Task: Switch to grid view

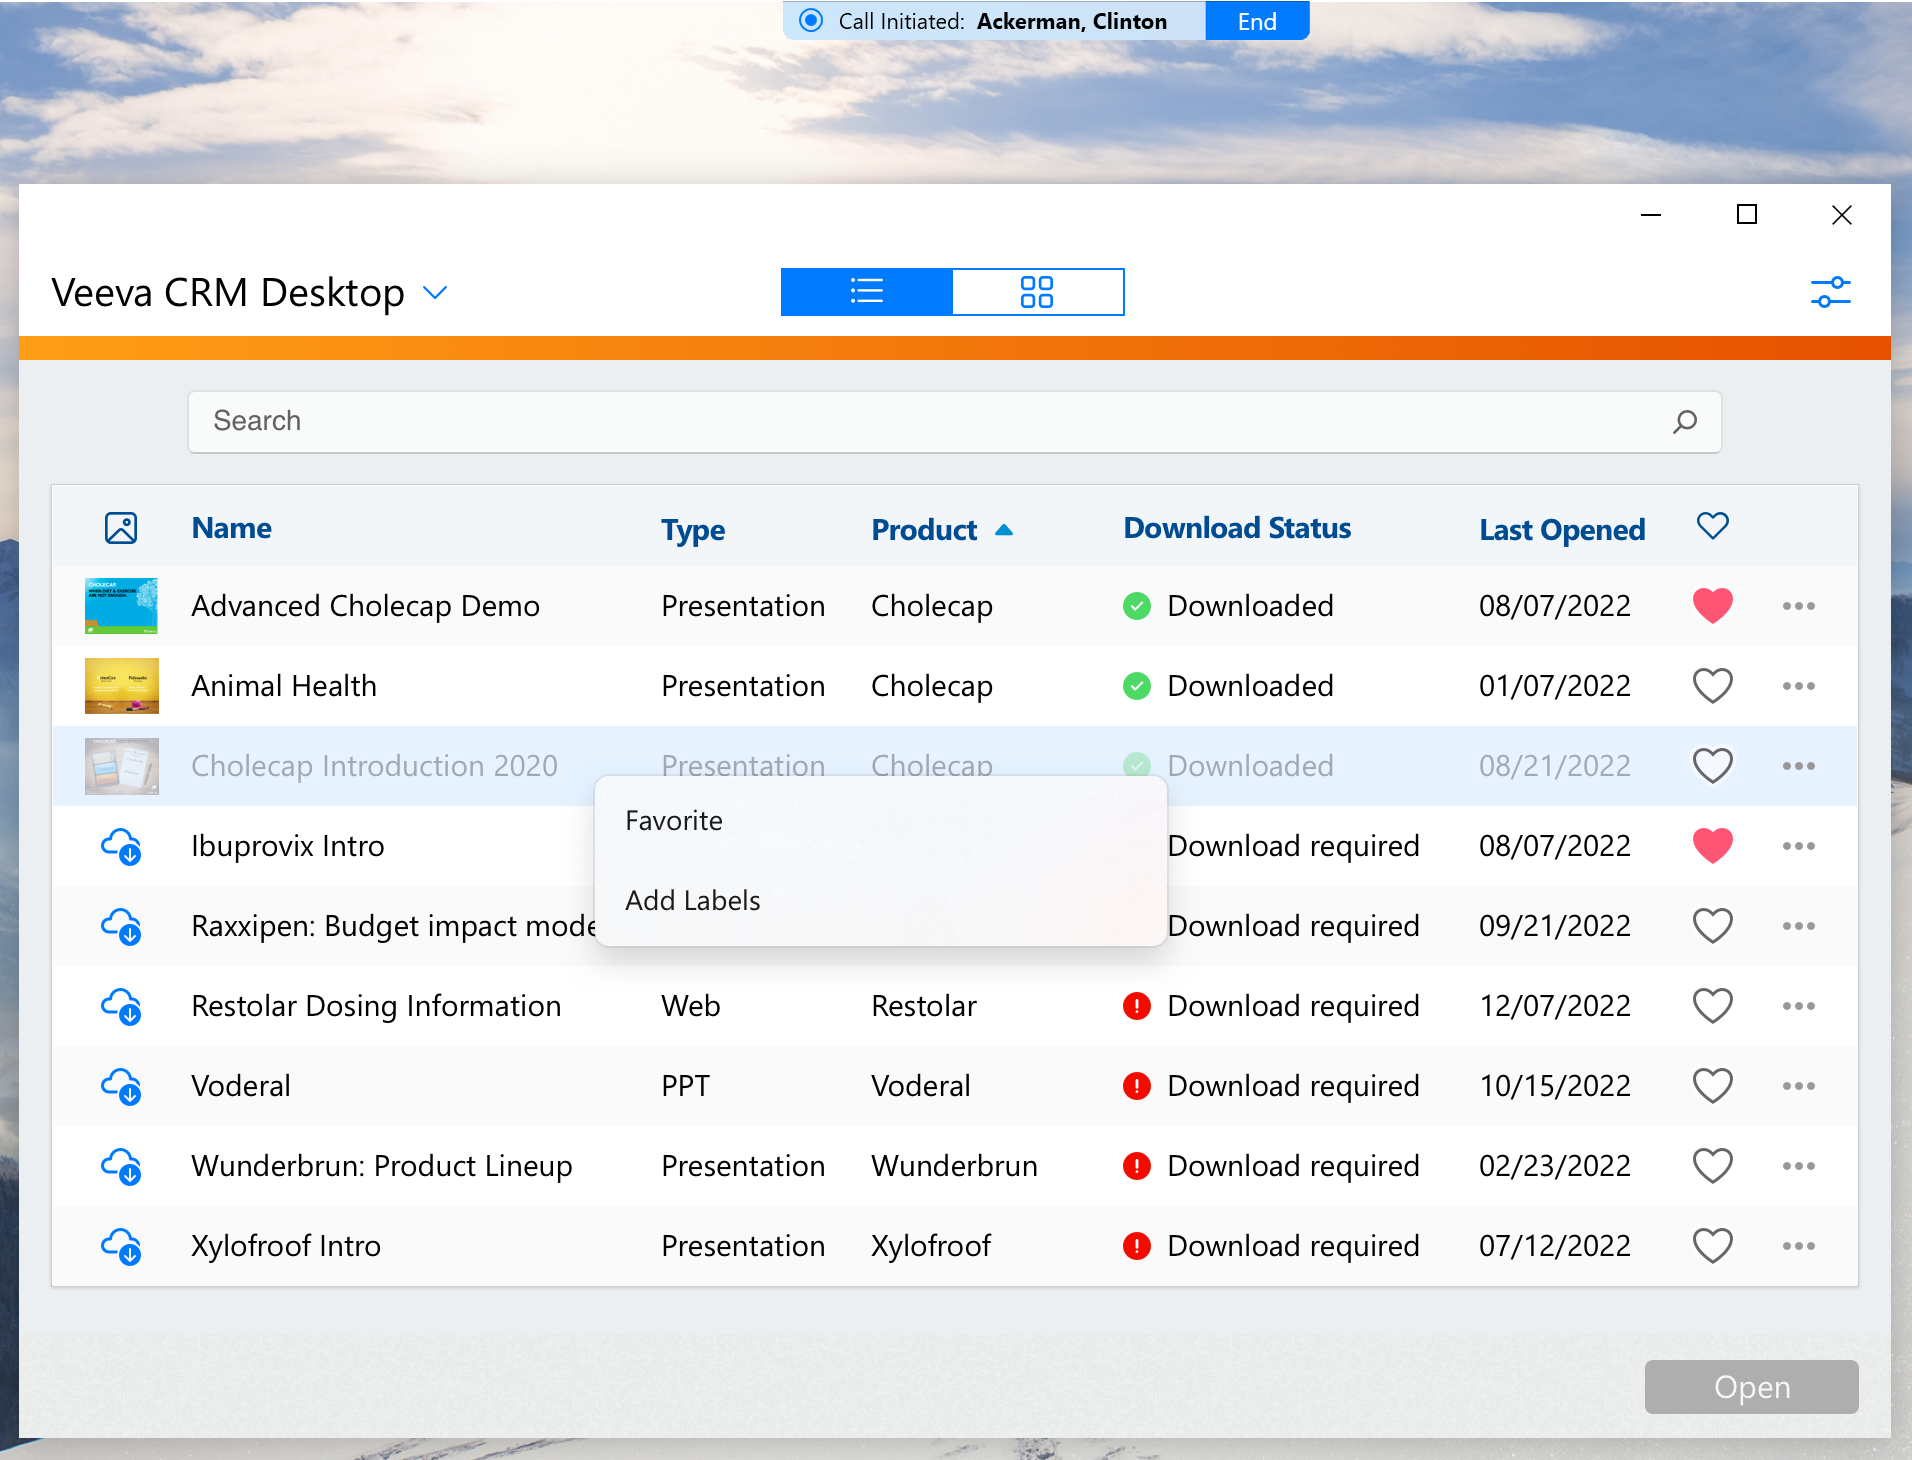Action: click(1037, 292)
